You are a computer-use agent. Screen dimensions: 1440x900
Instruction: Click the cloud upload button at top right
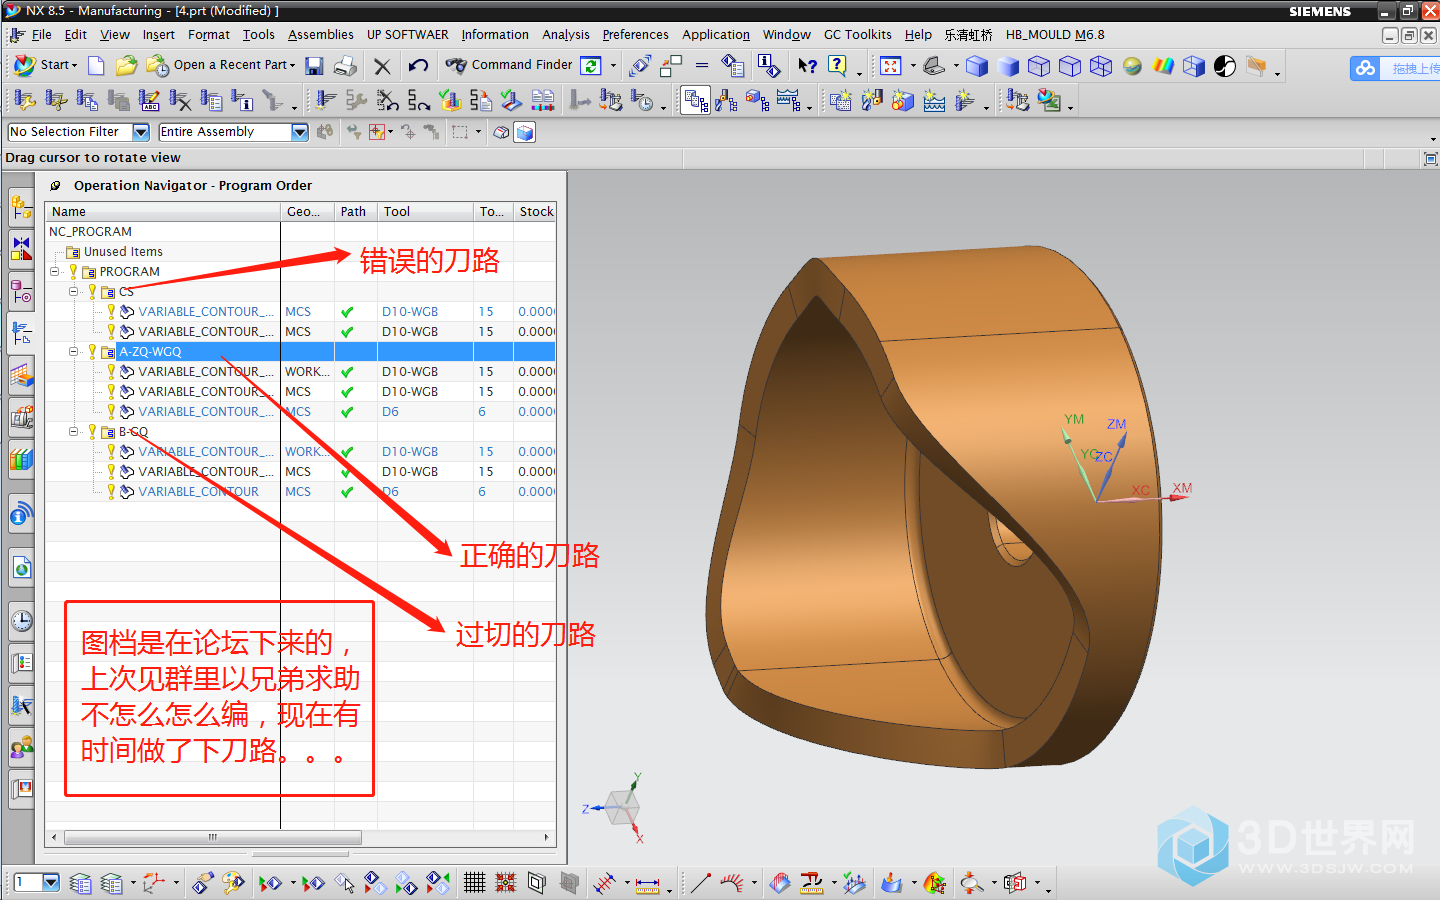[x=1395, y=68]
